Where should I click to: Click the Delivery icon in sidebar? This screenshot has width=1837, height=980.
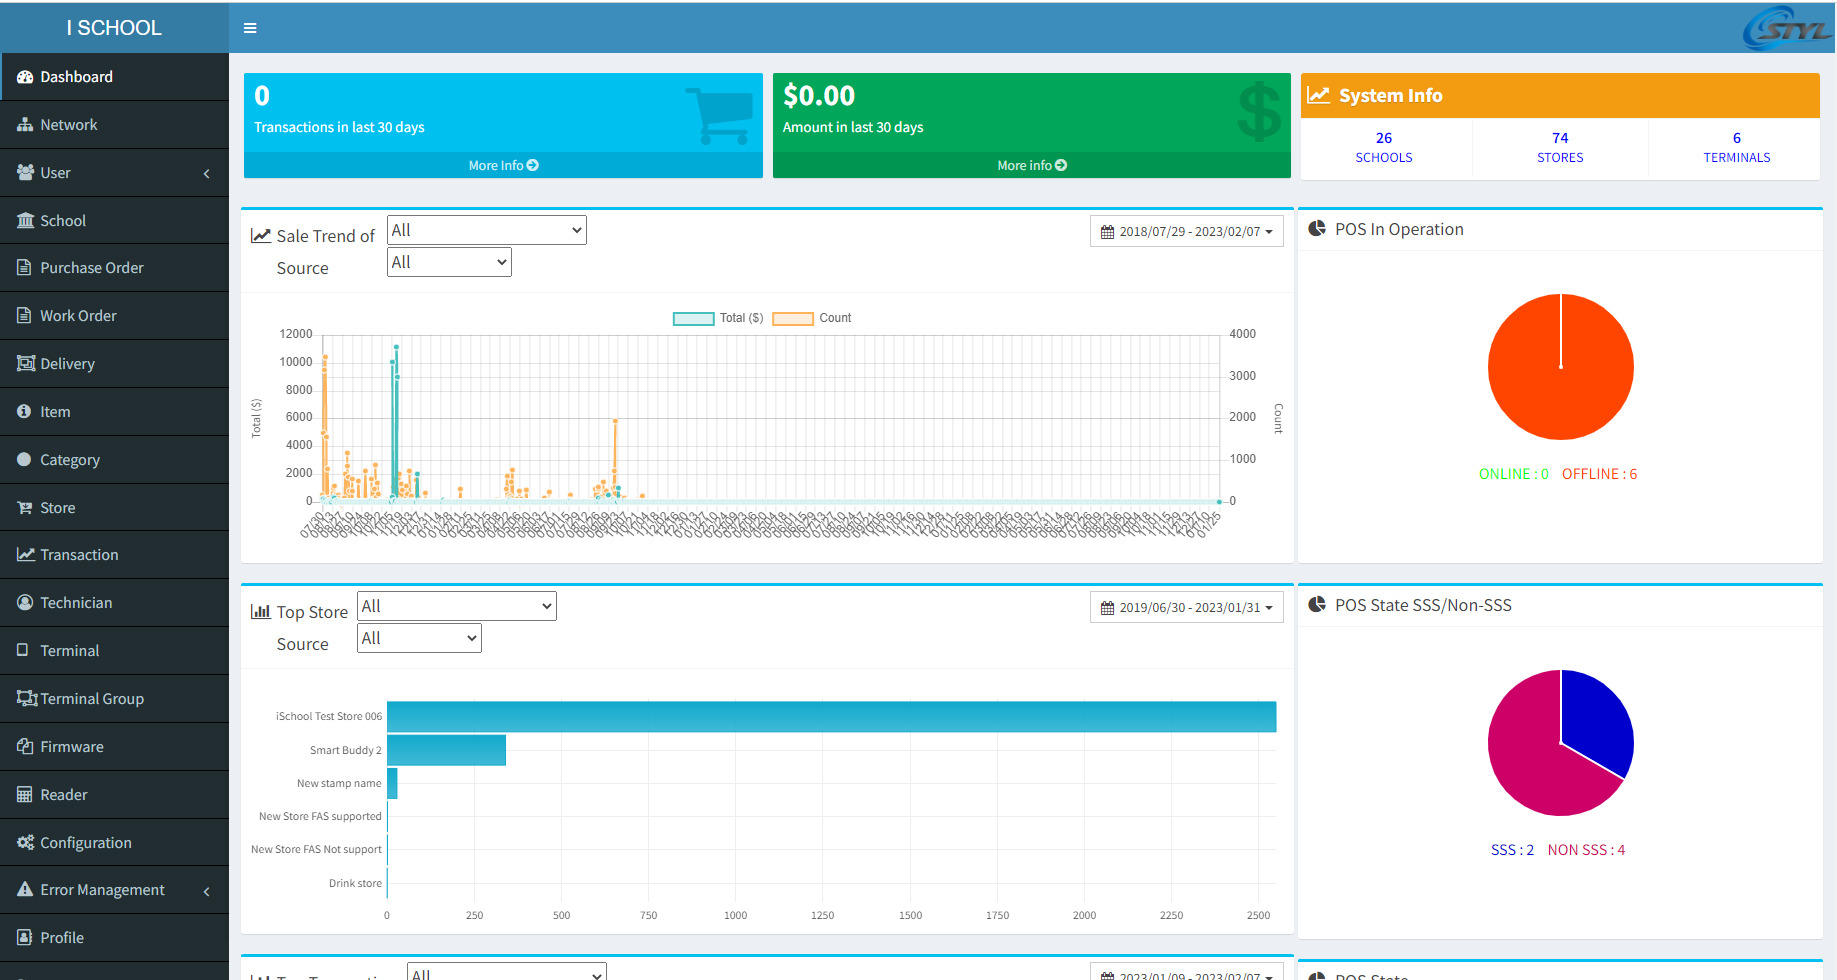click(x=25, y=364)
